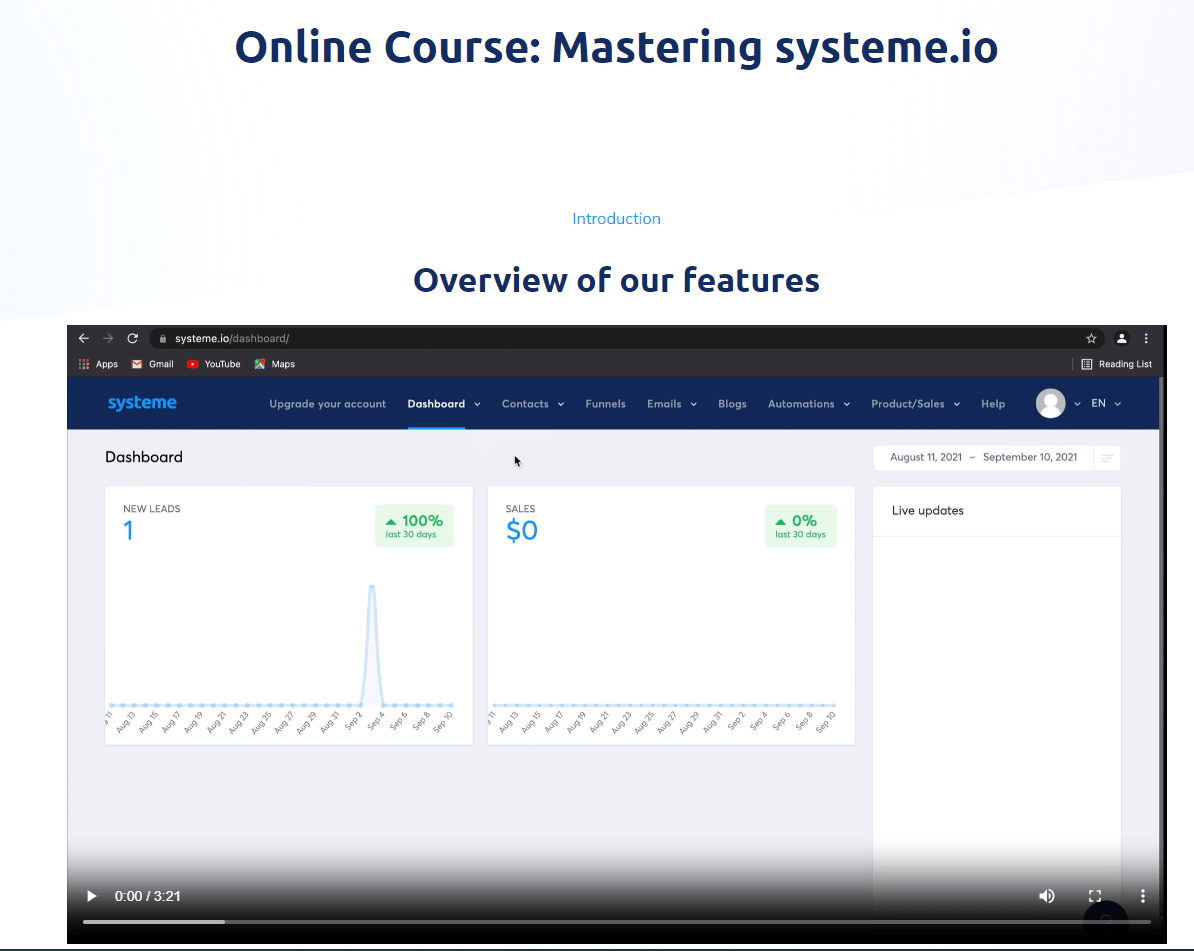Viewport: 1194px width, 951px height.
Task: Click the browser profile avatar icon
Action: [x=1121, y=338]
